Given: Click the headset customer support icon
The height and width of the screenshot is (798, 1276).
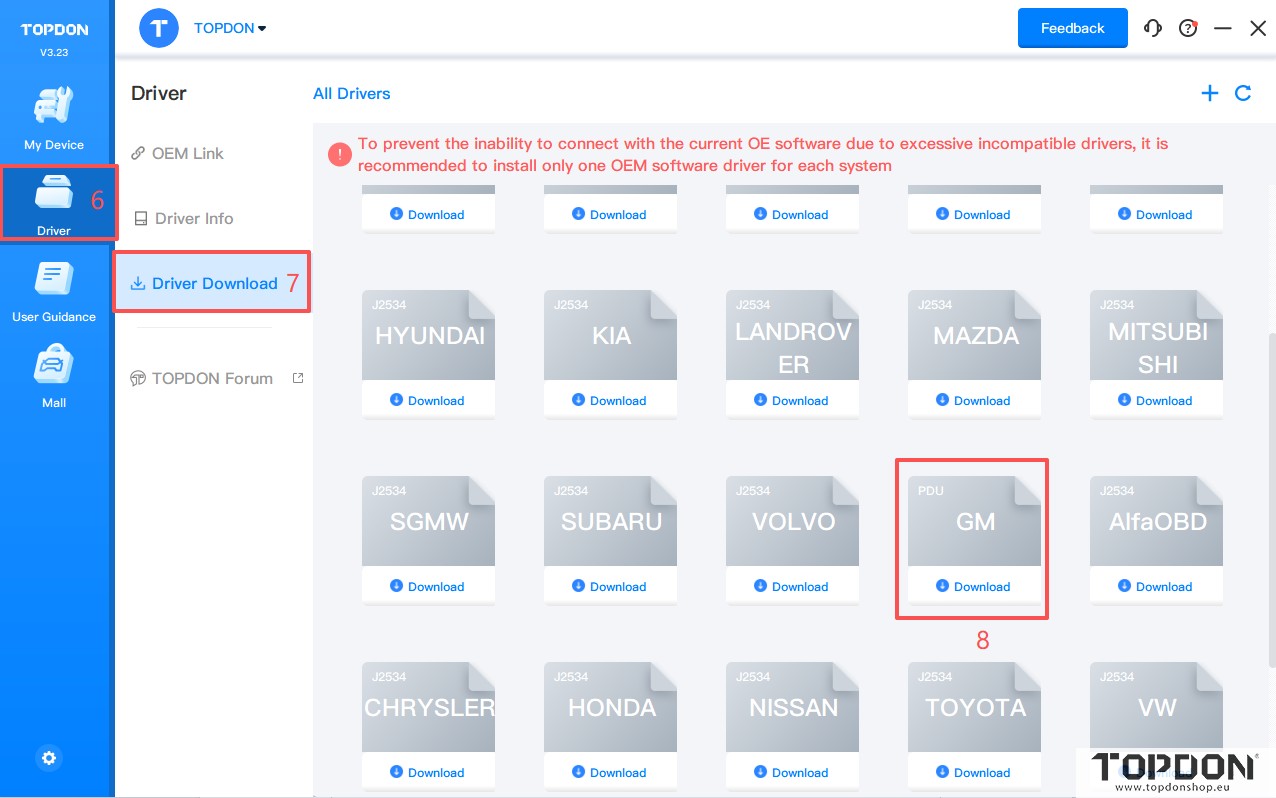Looking at the screenshot, I should (x=1153, y=28).
